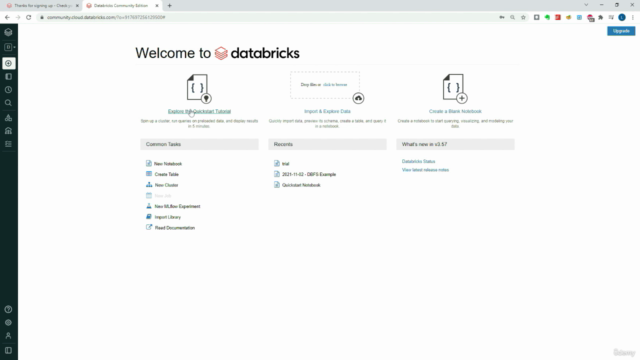
Task: Click the Databricks logo in sidebar
Action: [x=8, y=32]
